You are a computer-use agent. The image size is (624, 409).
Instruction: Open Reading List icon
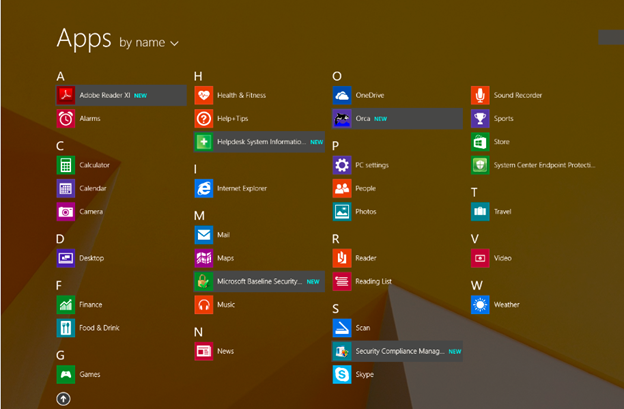(342, 281)
